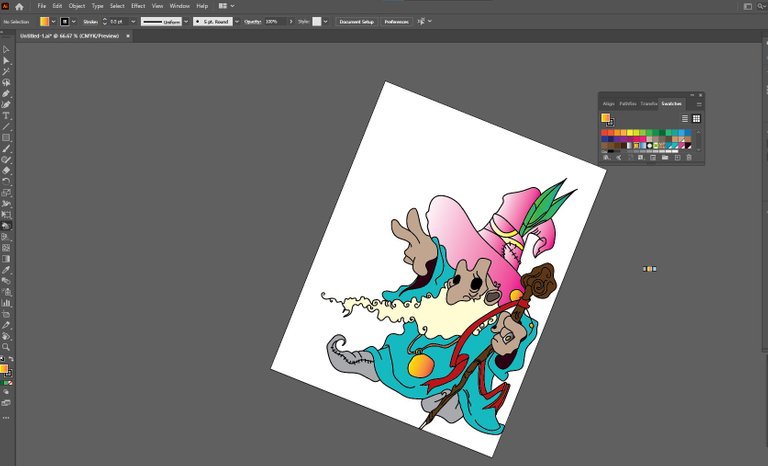
Task: Click the Home icon in menu bar
Action: click(19, 6)
